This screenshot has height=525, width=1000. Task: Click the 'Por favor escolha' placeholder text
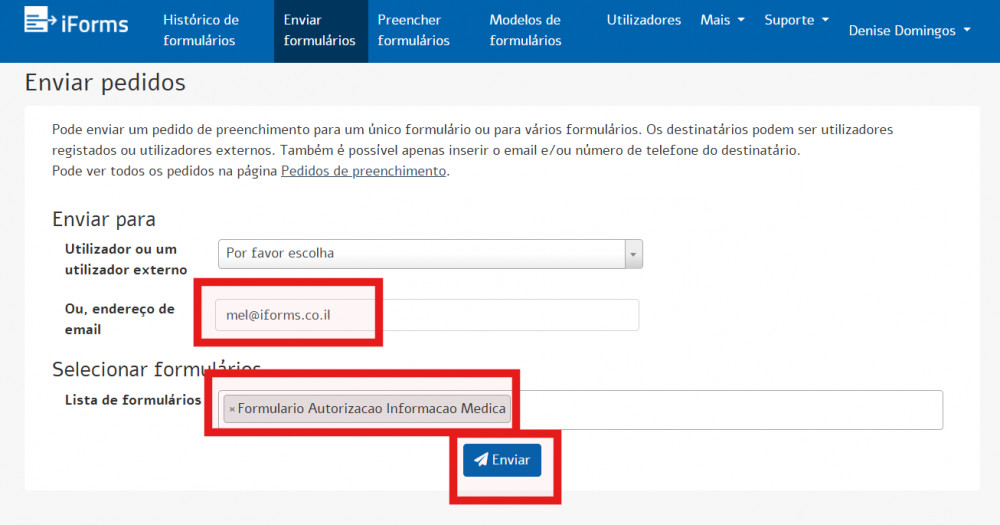coord(280,254)
